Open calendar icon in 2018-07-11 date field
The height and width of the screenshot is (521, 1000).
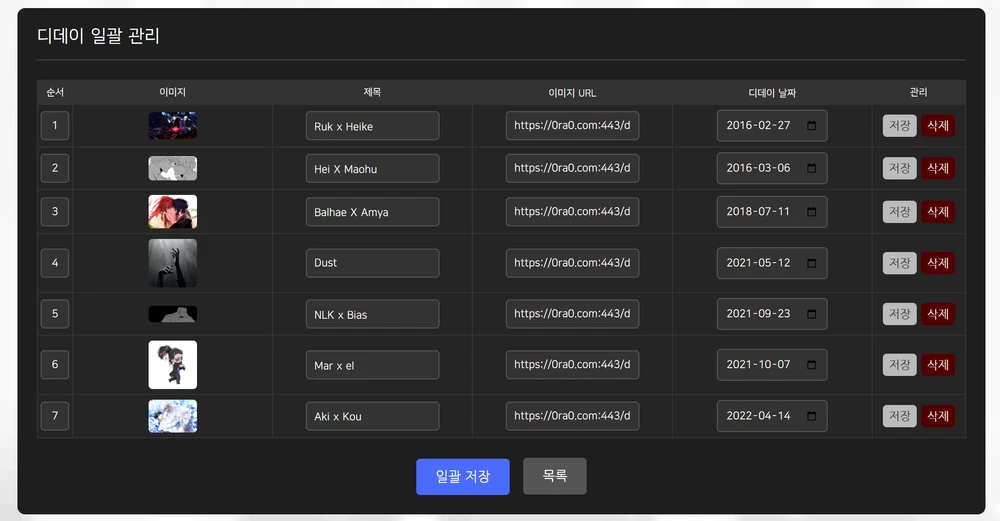point(811,212)
